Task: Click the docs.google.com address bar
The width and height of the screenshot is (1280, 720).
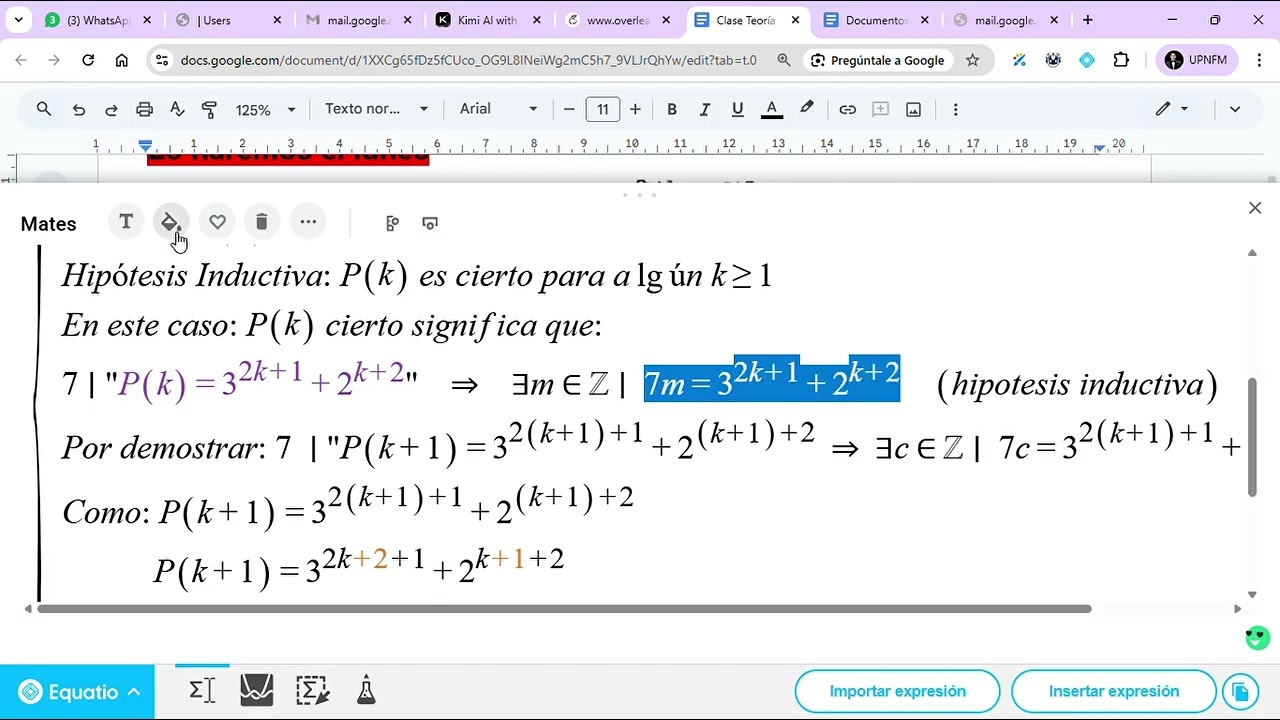Action: (468, 60)
